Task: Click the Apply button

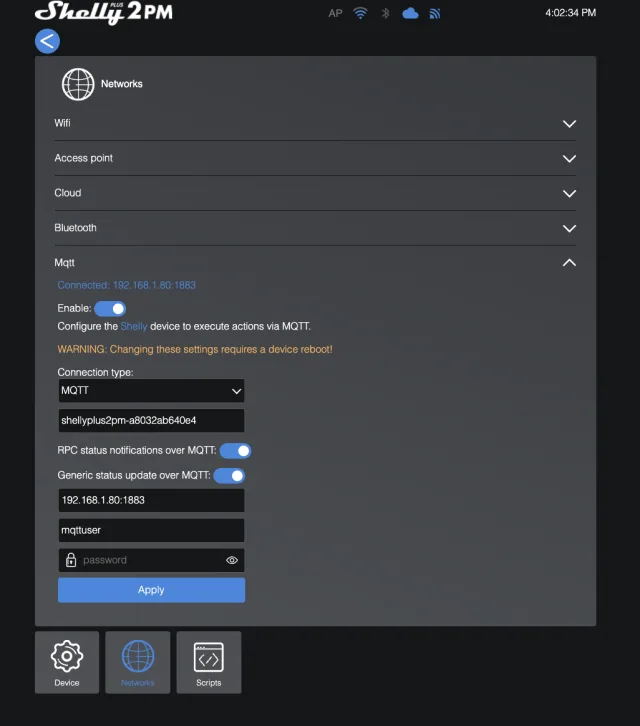Action: click(x=151, y=590)
